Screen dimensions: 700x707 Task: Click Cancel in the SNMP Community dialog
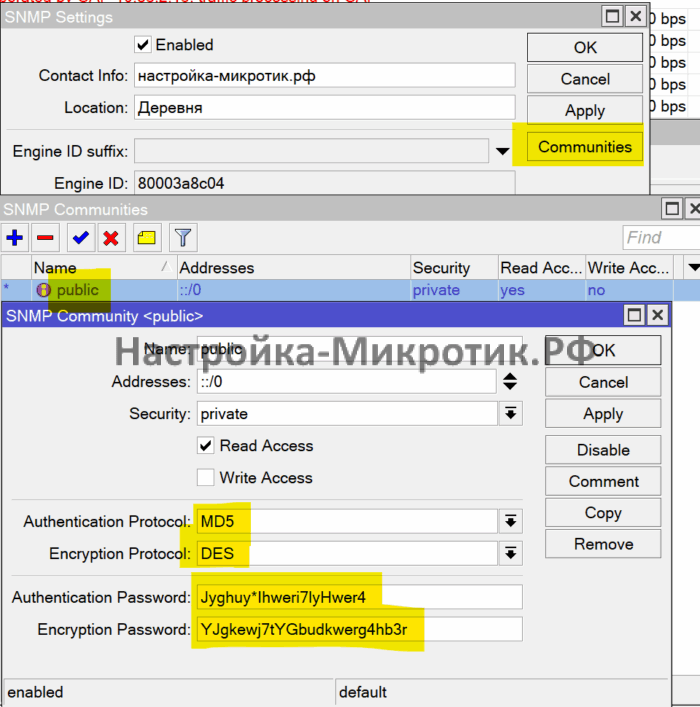click(x=603, y=382)
